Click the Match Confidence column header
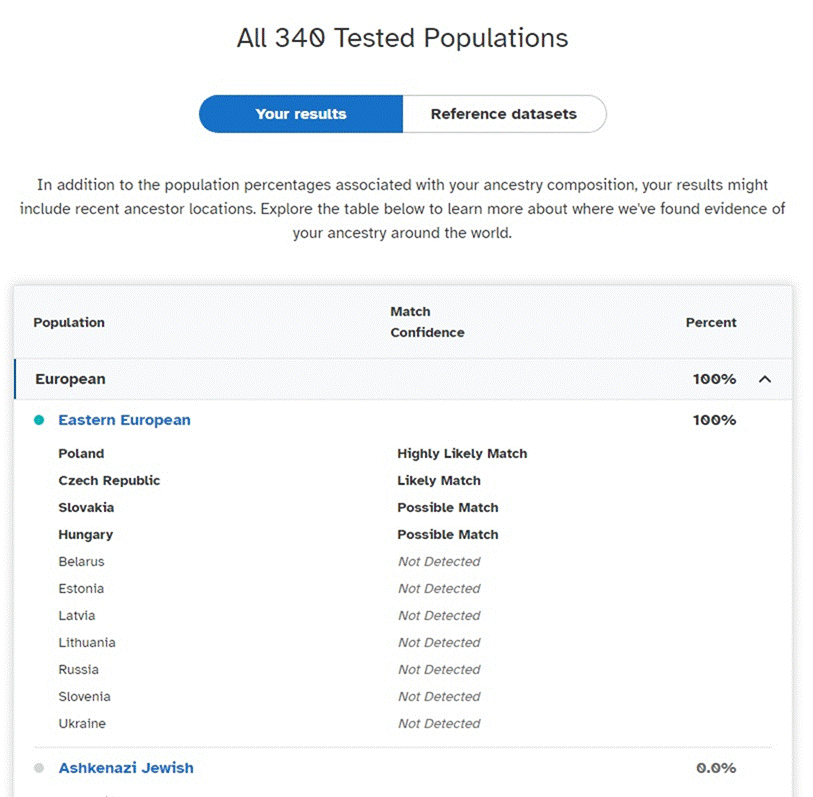Image resolution: width=813 pixels, height=797 pixels. [x=427, y=322]
